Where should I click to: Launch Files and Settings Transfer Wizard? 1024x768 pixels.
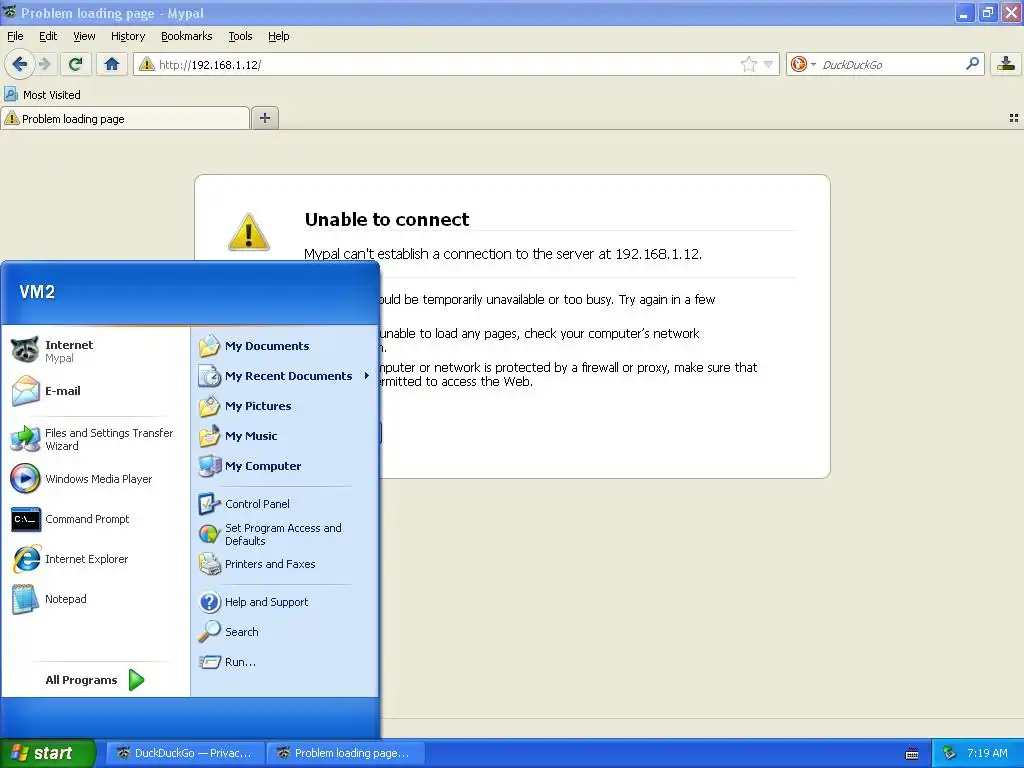pos(95,439)
